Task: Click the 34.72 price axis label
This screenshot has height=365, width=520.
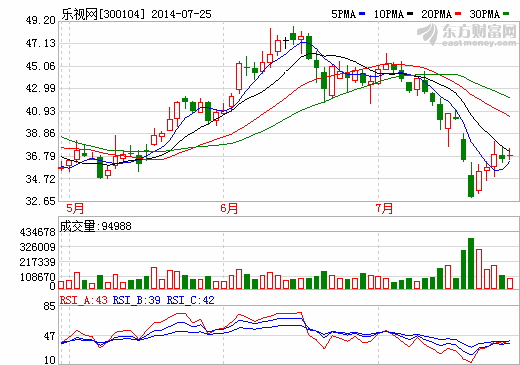Action: 40,179
